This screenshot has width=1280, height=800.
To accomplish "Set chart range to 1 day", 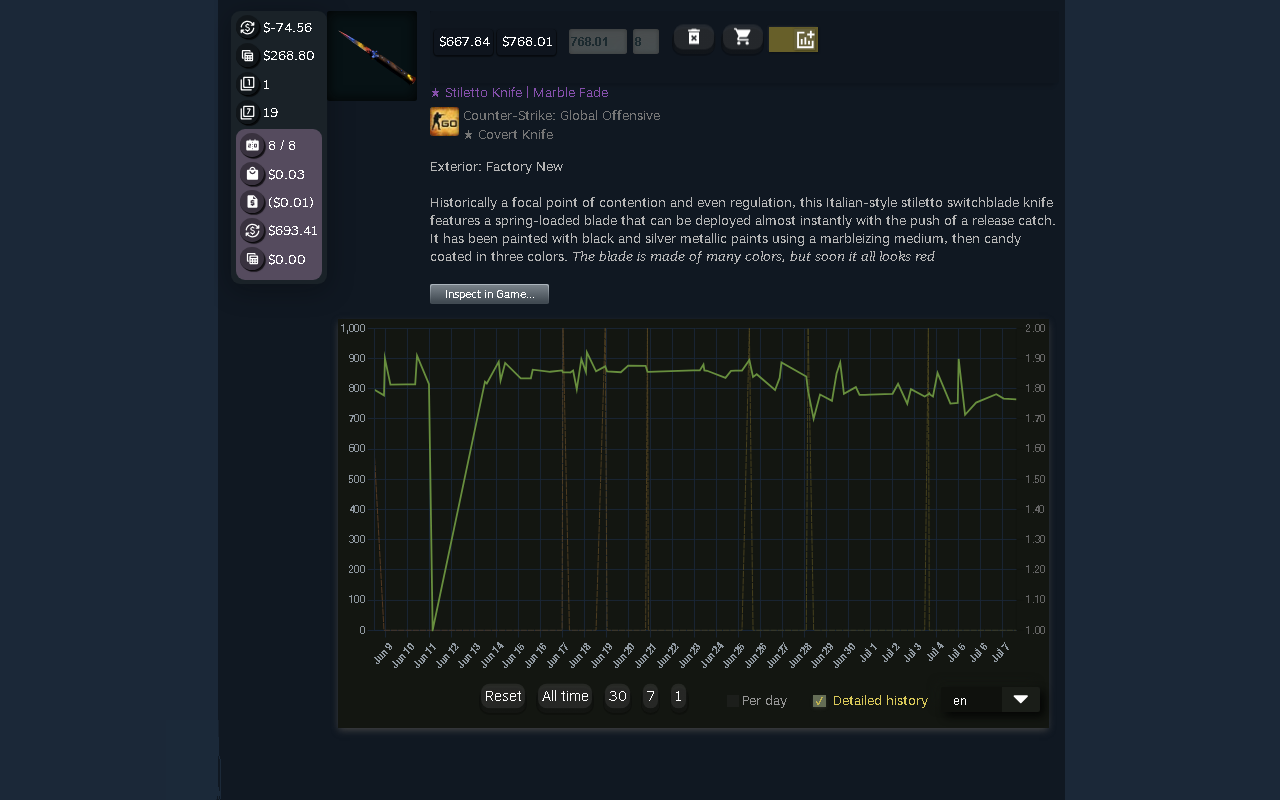I will (x=678, y=697).
